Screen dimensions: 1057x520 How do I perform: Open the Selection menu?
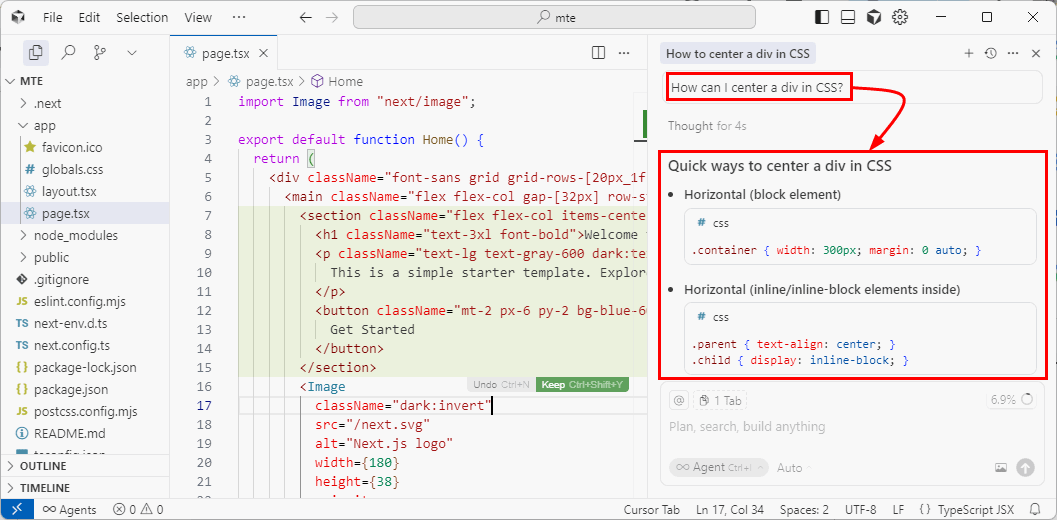click(142, 17)
